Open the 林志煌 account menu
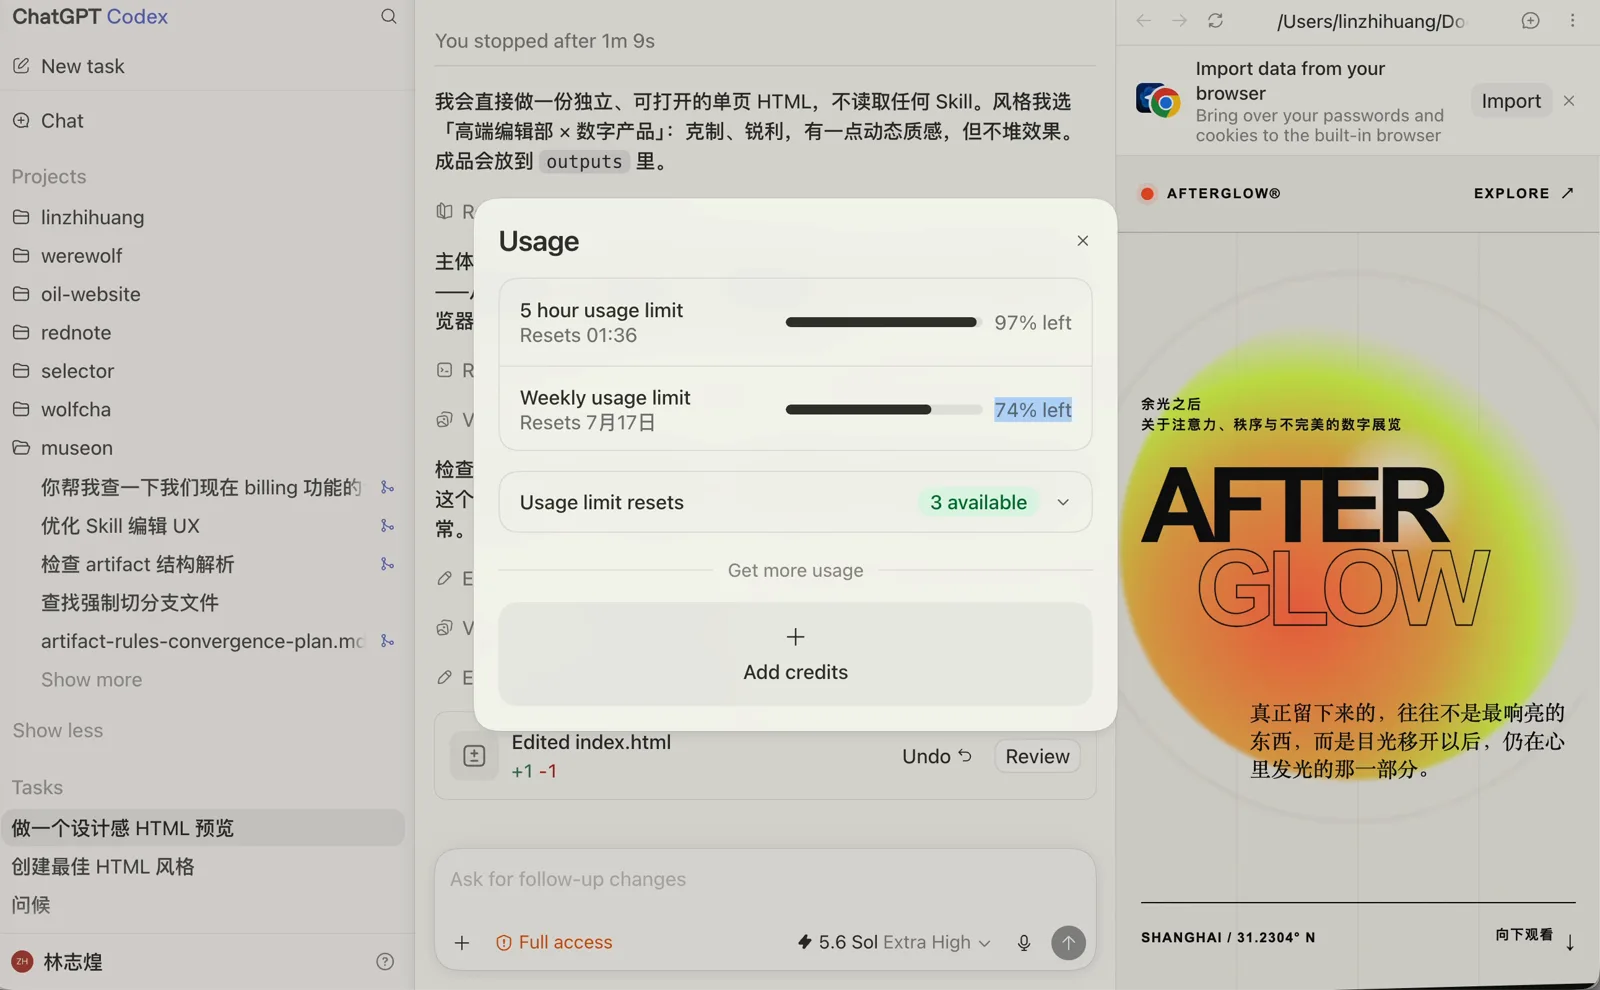Viewport: 1600px width, 990px height. [x=57, y=962]
